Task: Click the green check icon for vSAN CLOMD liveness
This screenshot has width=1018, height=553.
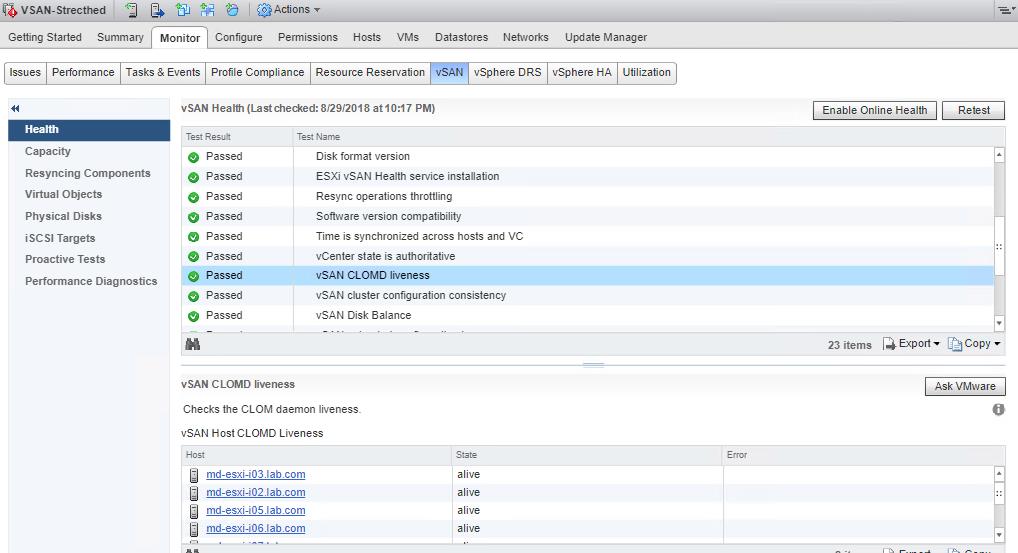Action: point(193,276)
